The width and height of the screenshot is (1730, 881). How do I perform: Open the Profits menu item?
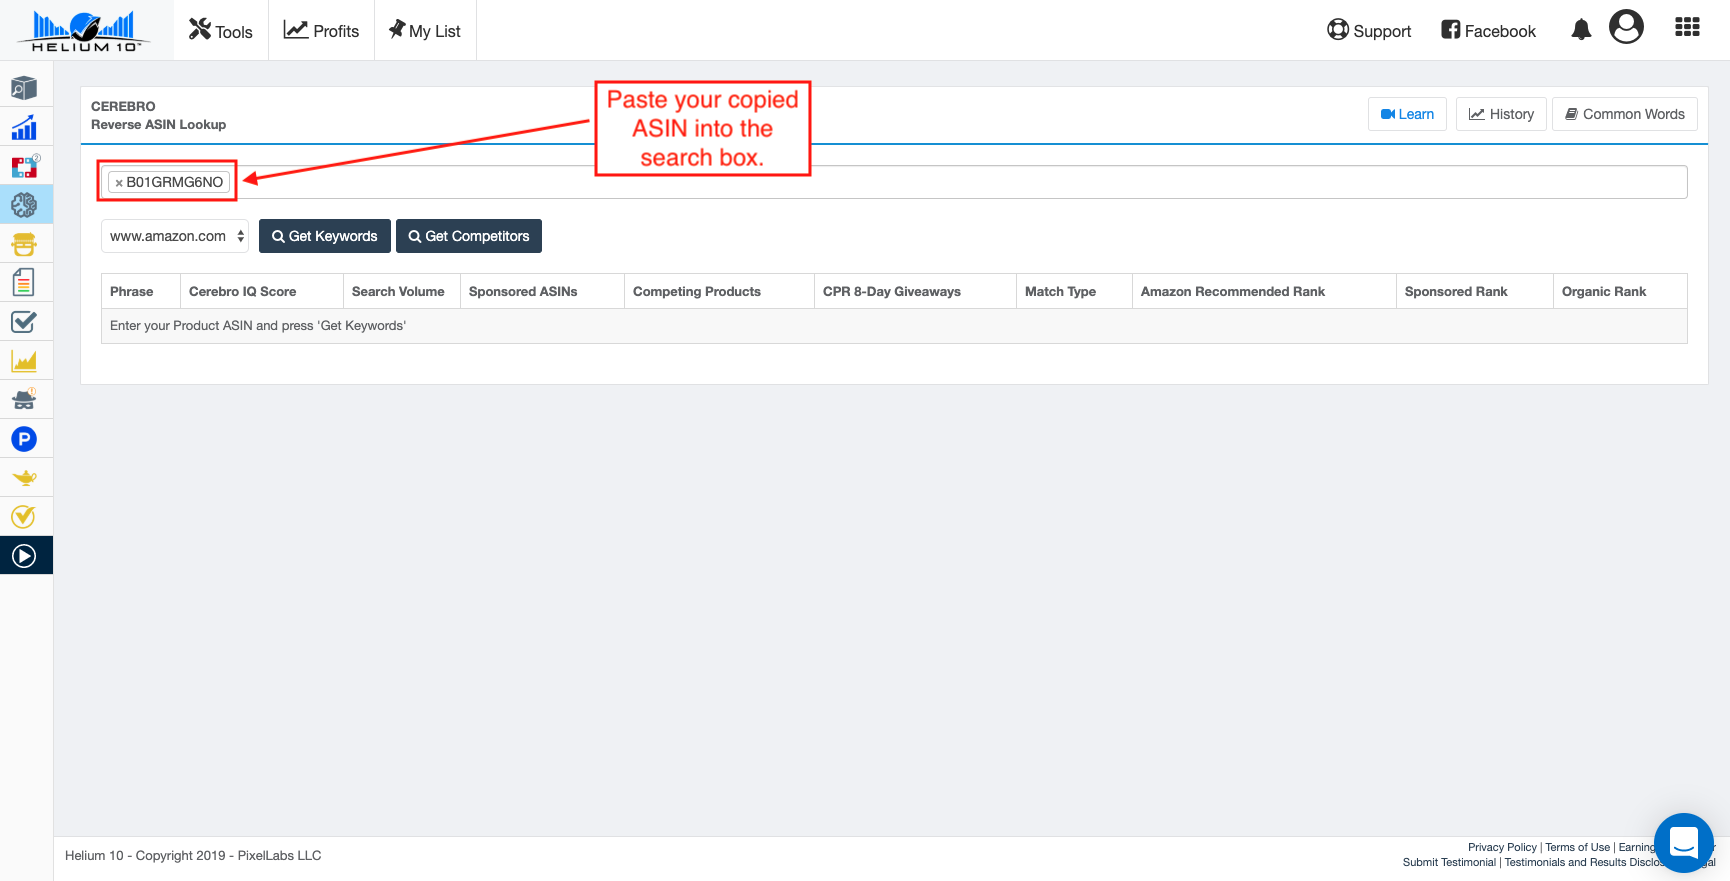click(x=321, y=31)
